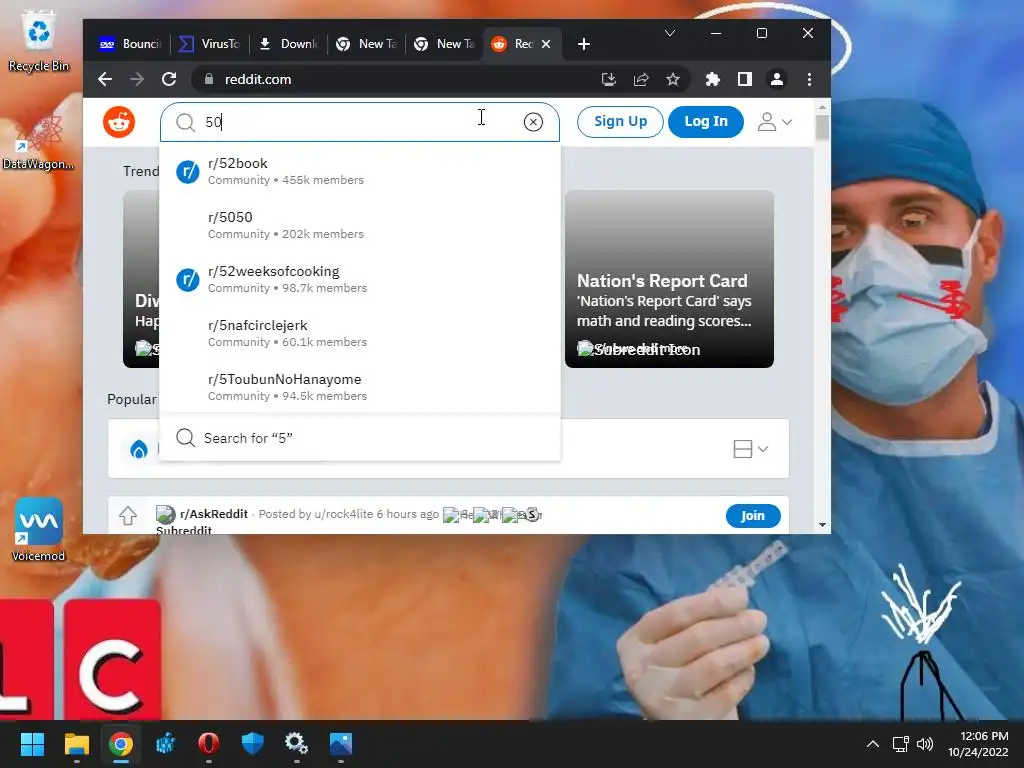Choose the r/52weeksofcooking suggestion
Image resolution: width=1024 pixels, height=768 pixels.
click(x=360, y=280)
